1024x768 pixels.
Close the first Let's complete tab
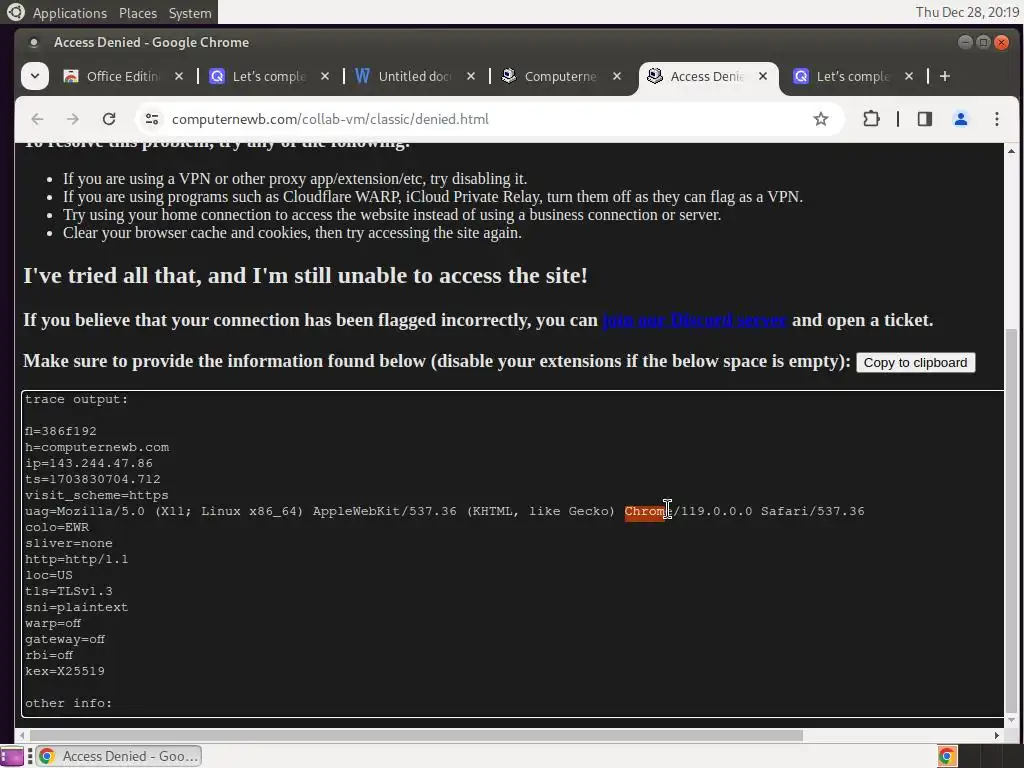click(x=325, y=76)
